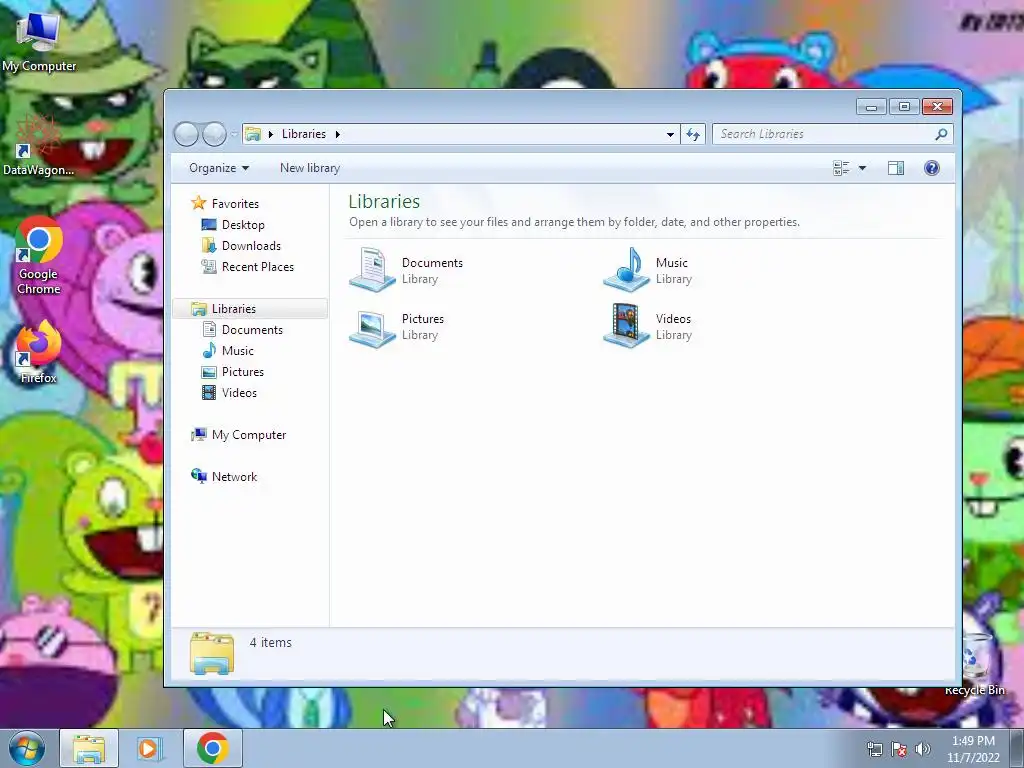Click the Libraries folder icon in address bar

(253, 134)
